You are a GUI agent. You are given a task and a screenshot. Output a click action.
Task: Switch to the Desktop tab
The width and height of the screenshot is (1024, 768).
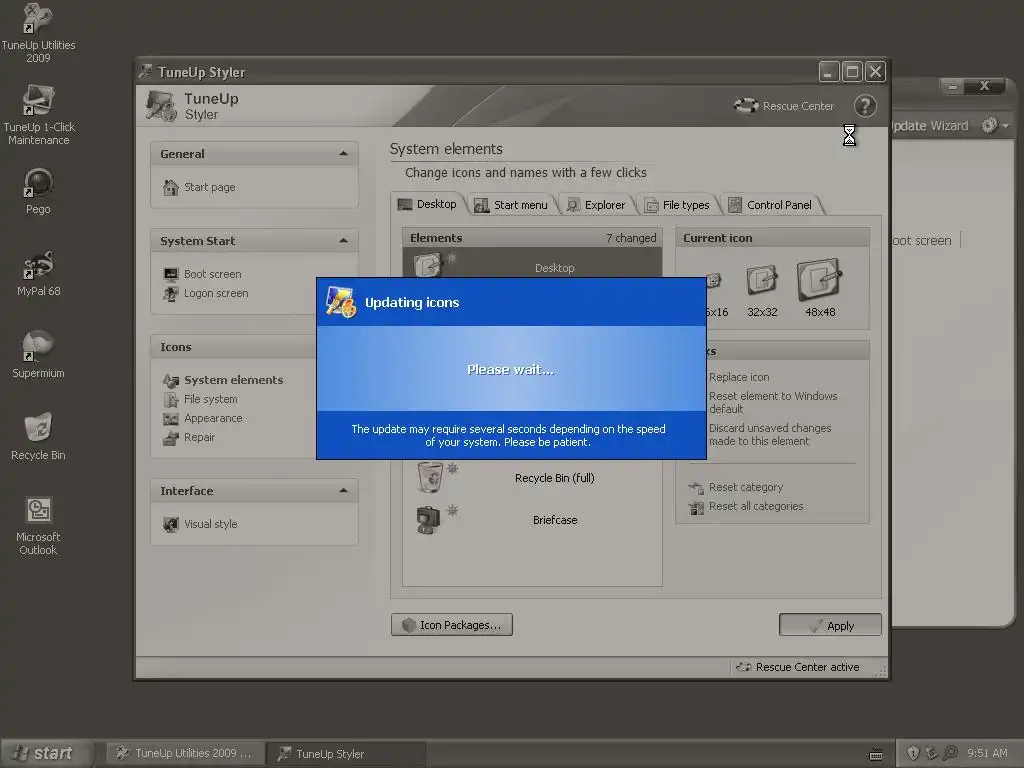point(428,204)
